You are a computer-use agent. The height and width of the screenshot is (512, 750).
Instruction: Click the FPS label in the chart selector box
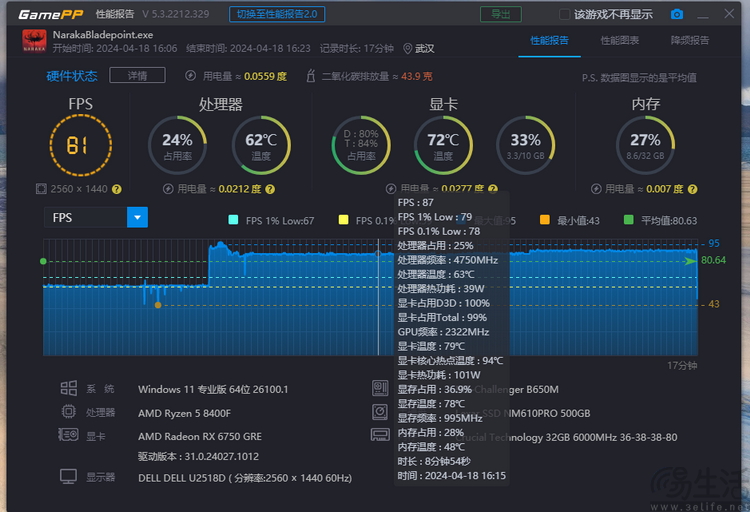click(63, 218)
